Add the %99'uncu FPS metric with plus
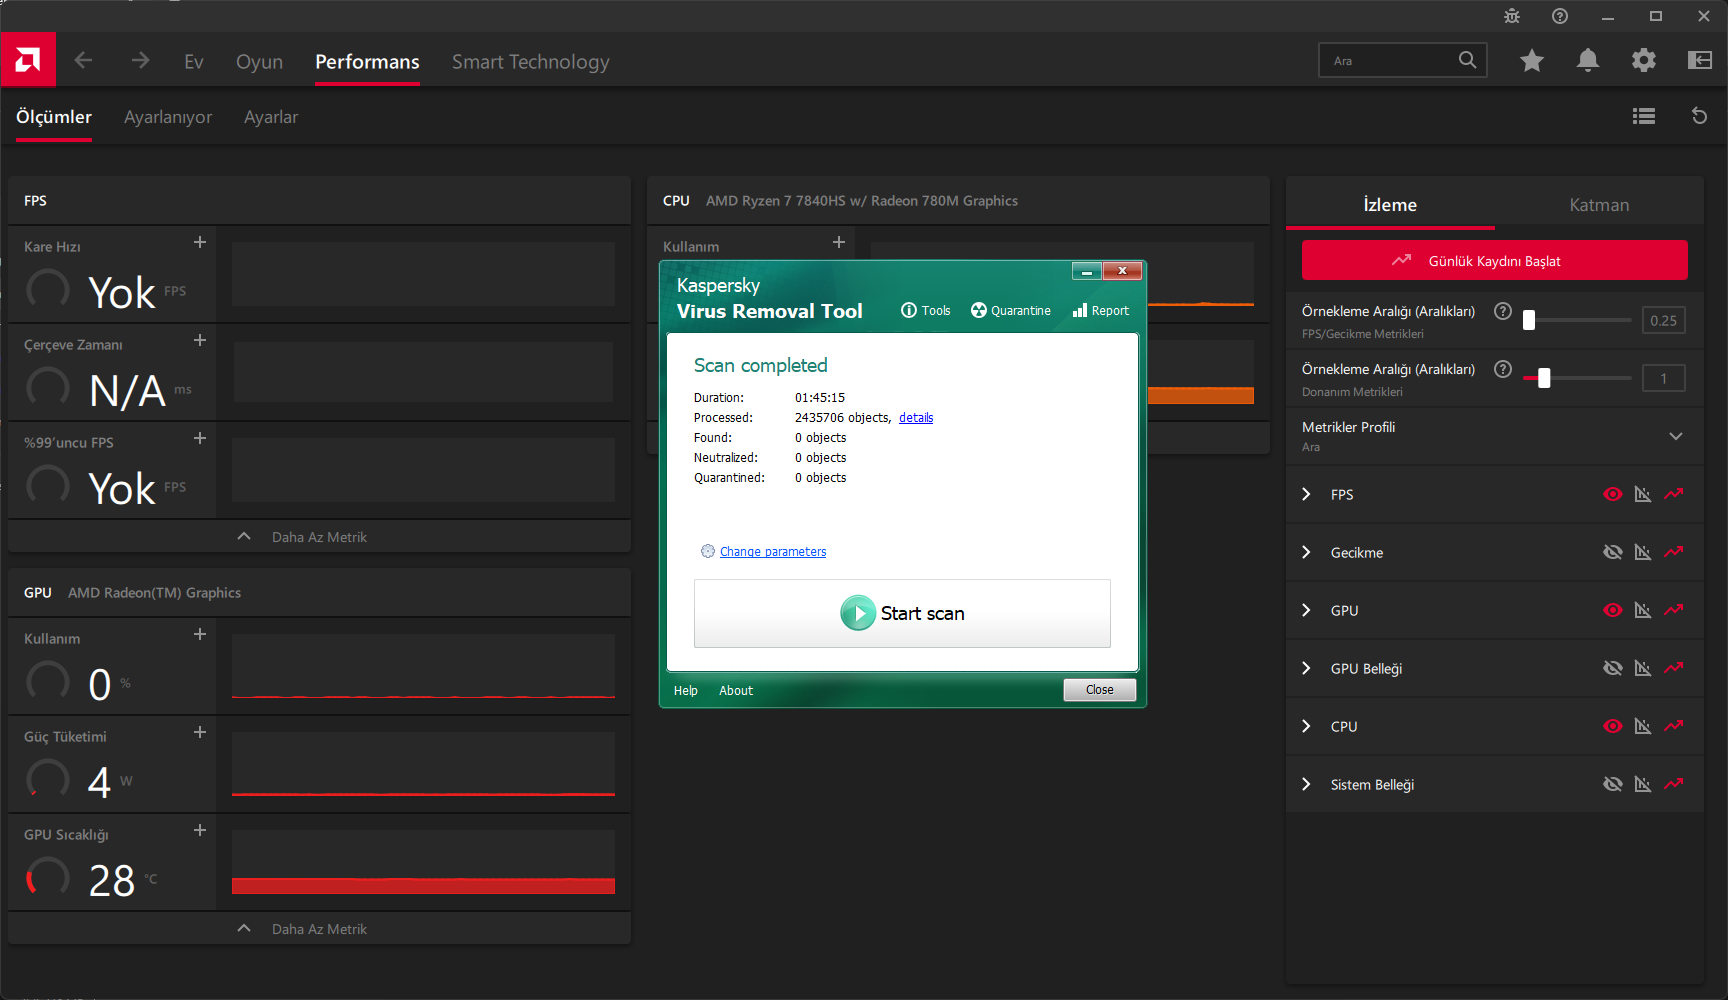 200,438
